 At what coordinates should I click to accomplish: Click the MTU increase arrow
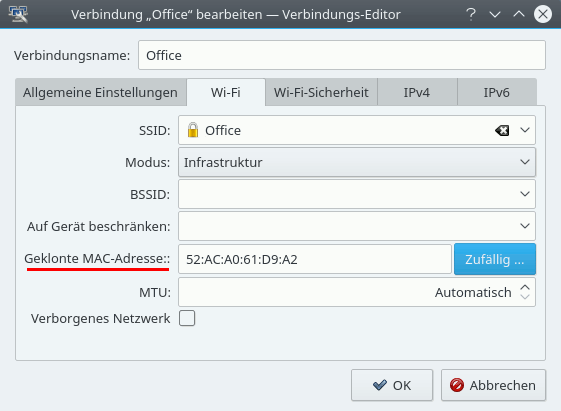[x=525, y=288]
